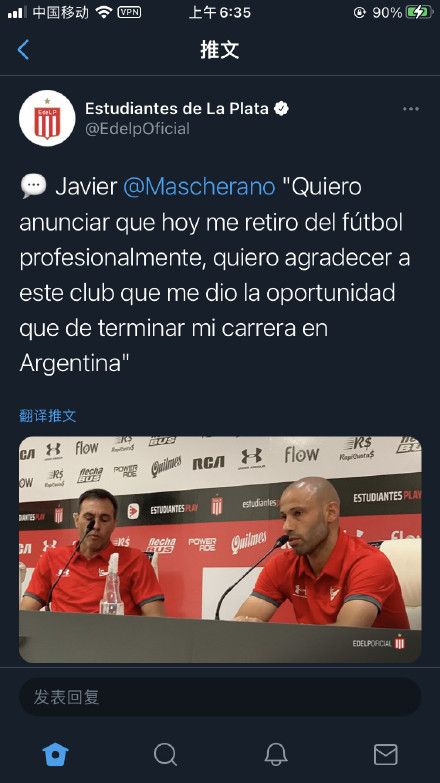Image resolution: width=440 pixels, height=783 pixels.
Task: Play the press conference video thumbnail
Action: (x=220, y=549)
